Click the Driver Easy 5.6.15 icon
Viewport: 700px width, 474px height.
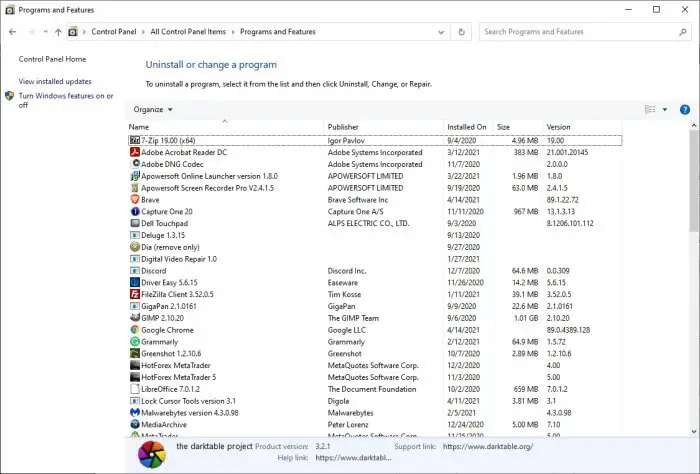135,282
